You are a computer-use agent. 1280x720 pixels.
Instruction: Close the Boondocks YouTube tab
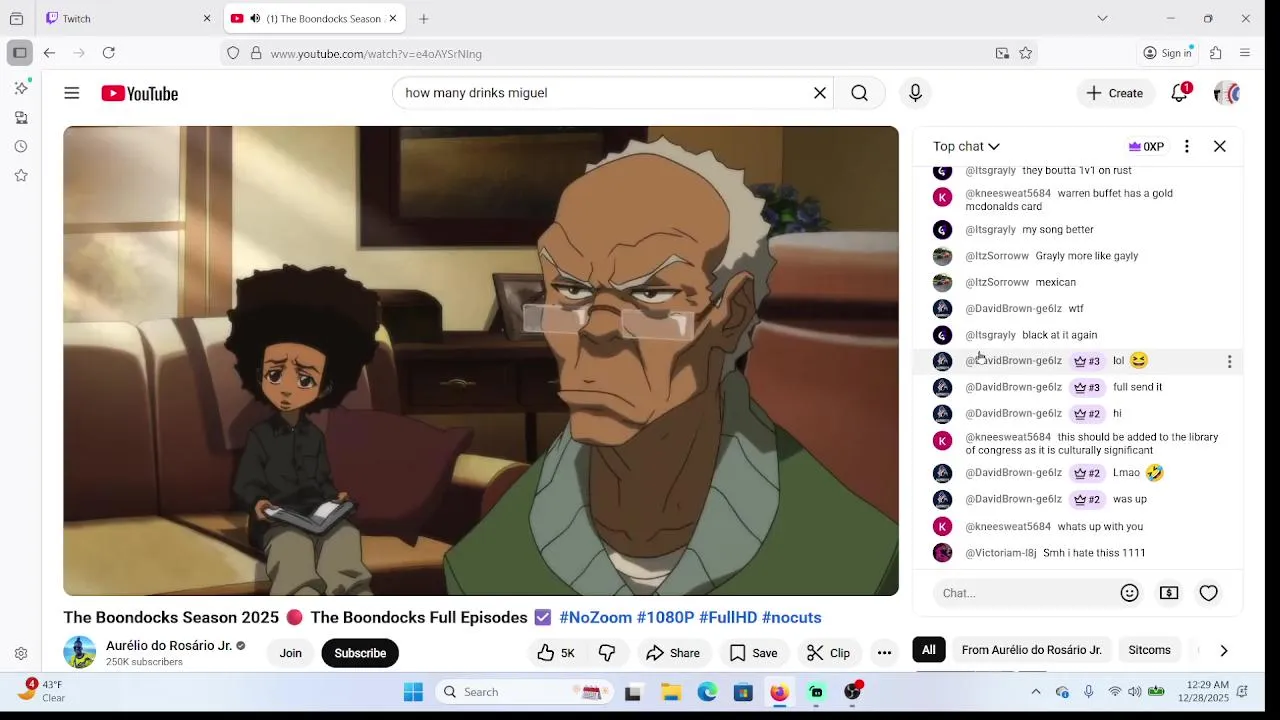[393, 18]
